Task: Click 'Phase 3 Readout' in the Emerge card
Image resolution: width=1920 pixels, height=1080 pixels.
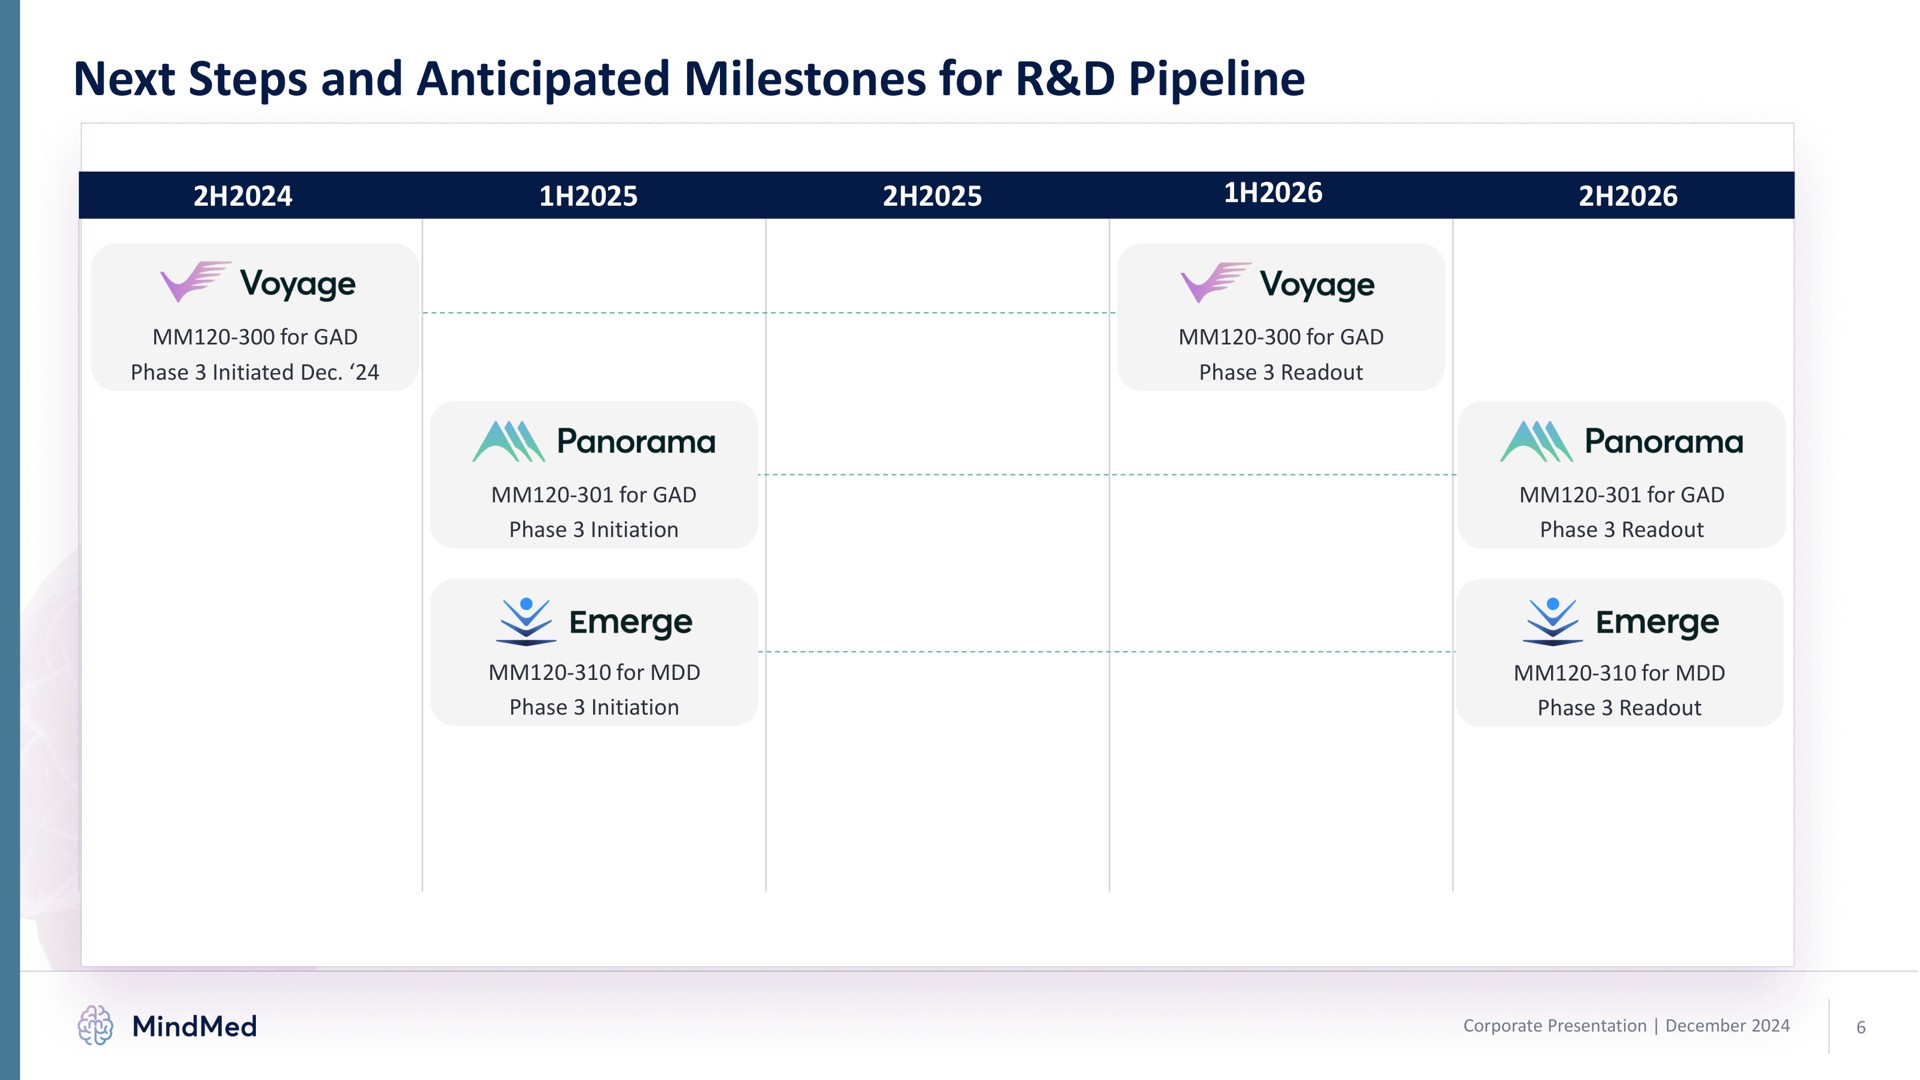Action: pyautogui.click(x=1619, y=708)
